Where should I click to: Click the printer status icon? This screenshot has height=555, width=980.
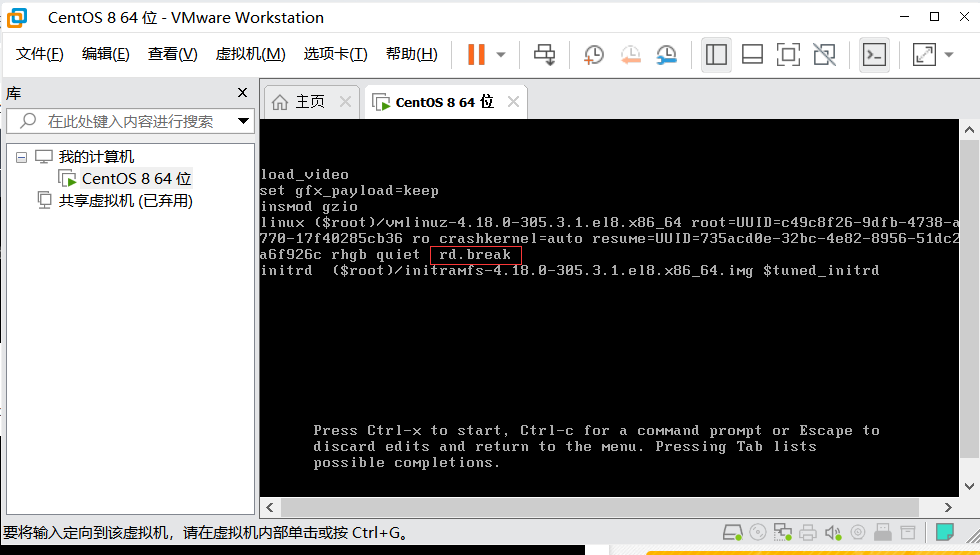point(808,532)
